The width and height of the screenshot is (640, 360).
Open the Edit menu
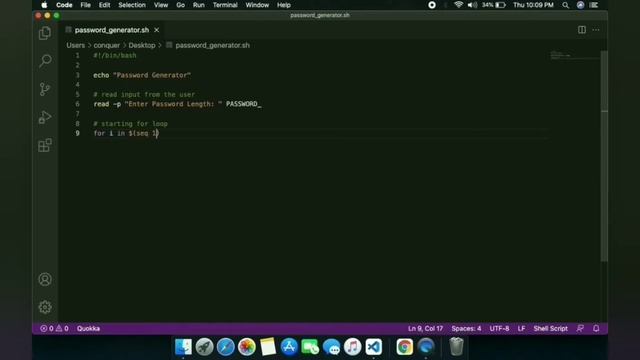click(x=104, y=5)
